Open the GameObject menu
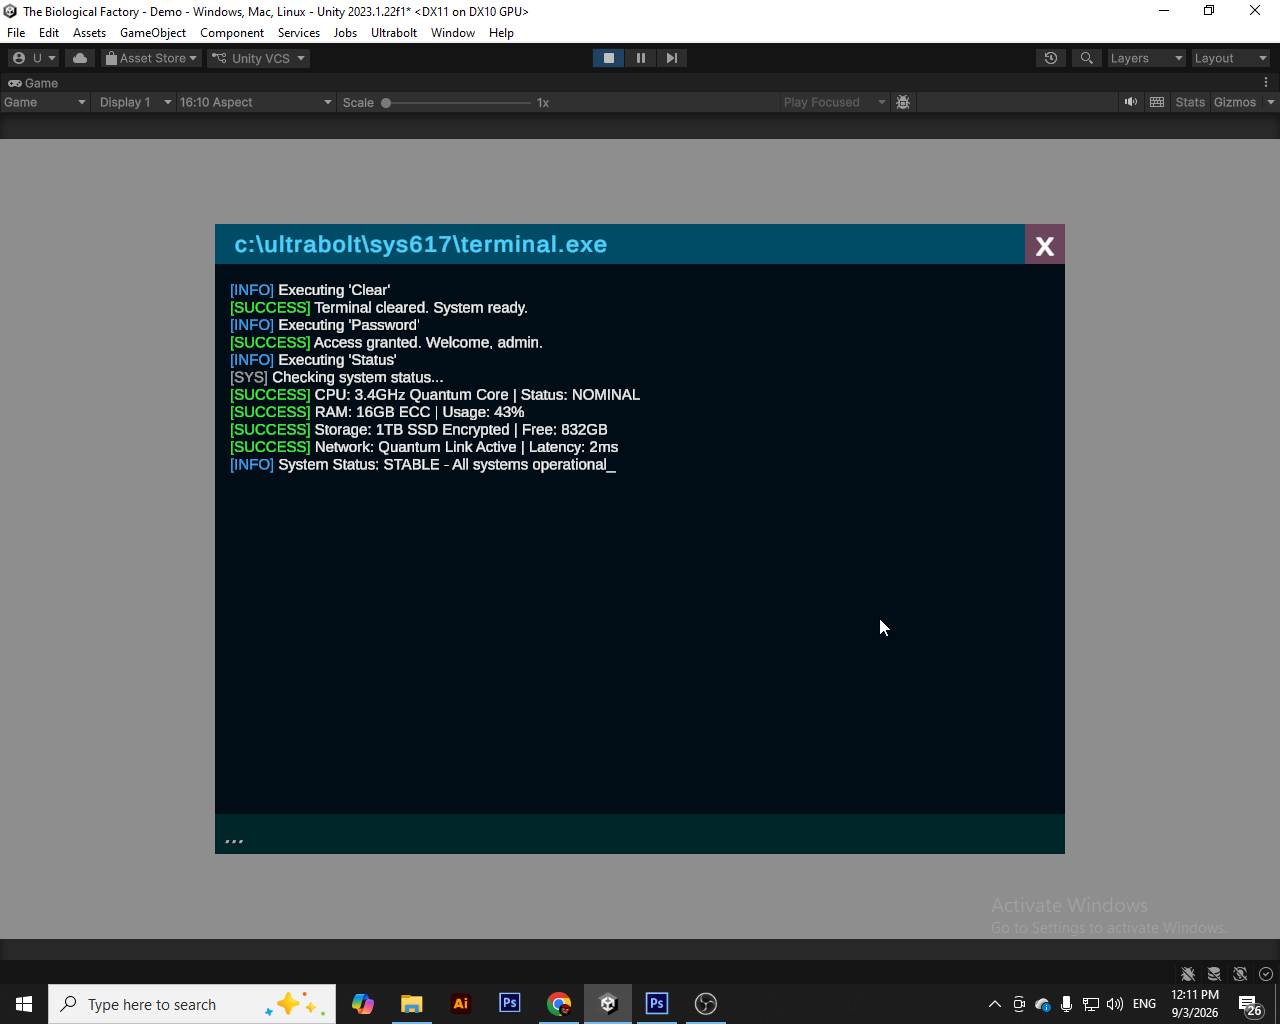This screenshot has width=1280, height=1024. (153, 33)
